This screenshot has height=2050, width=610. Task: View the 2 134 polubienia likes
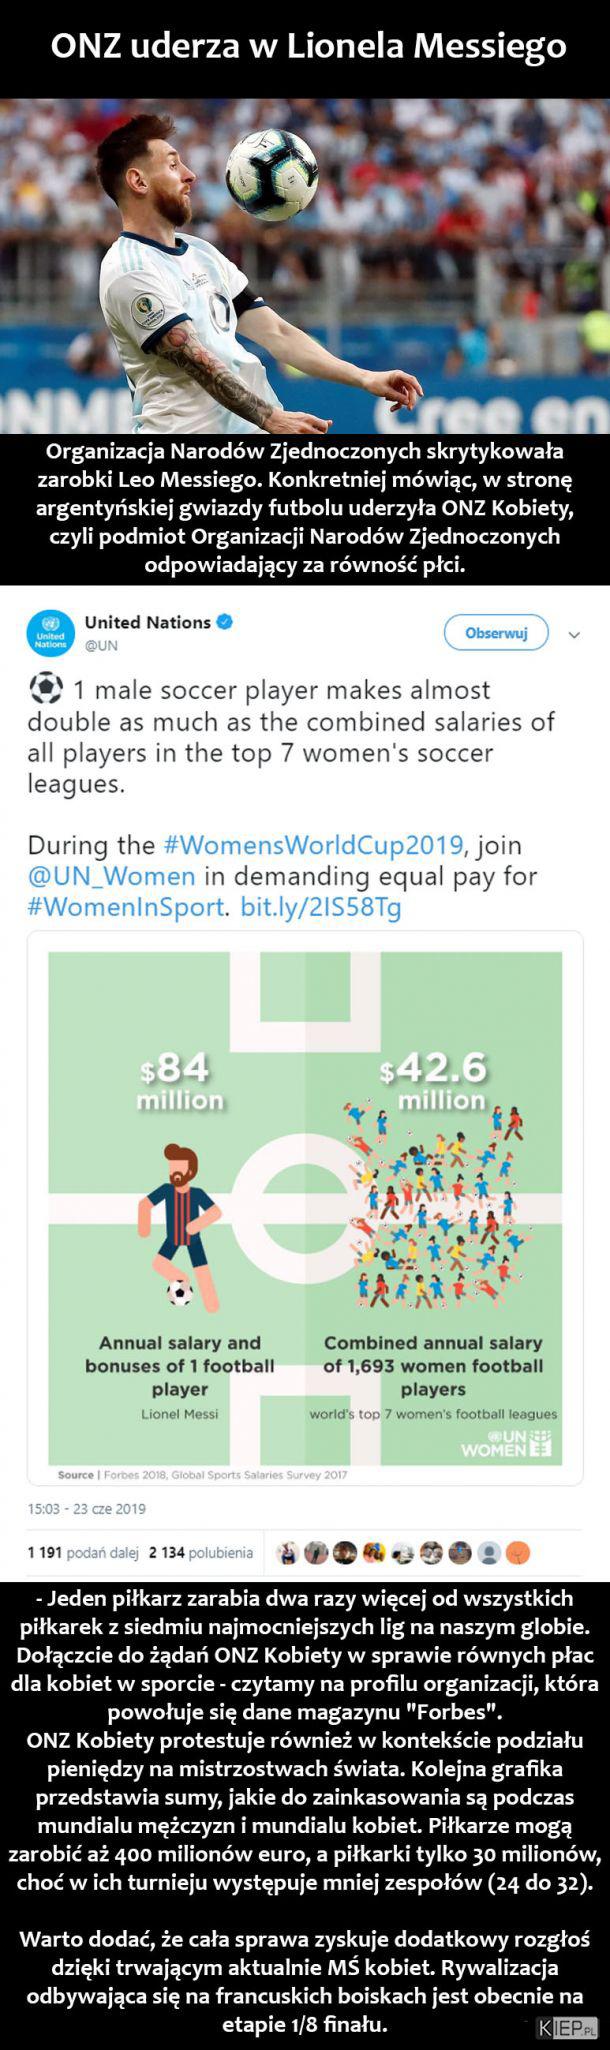coord(200,1553)
